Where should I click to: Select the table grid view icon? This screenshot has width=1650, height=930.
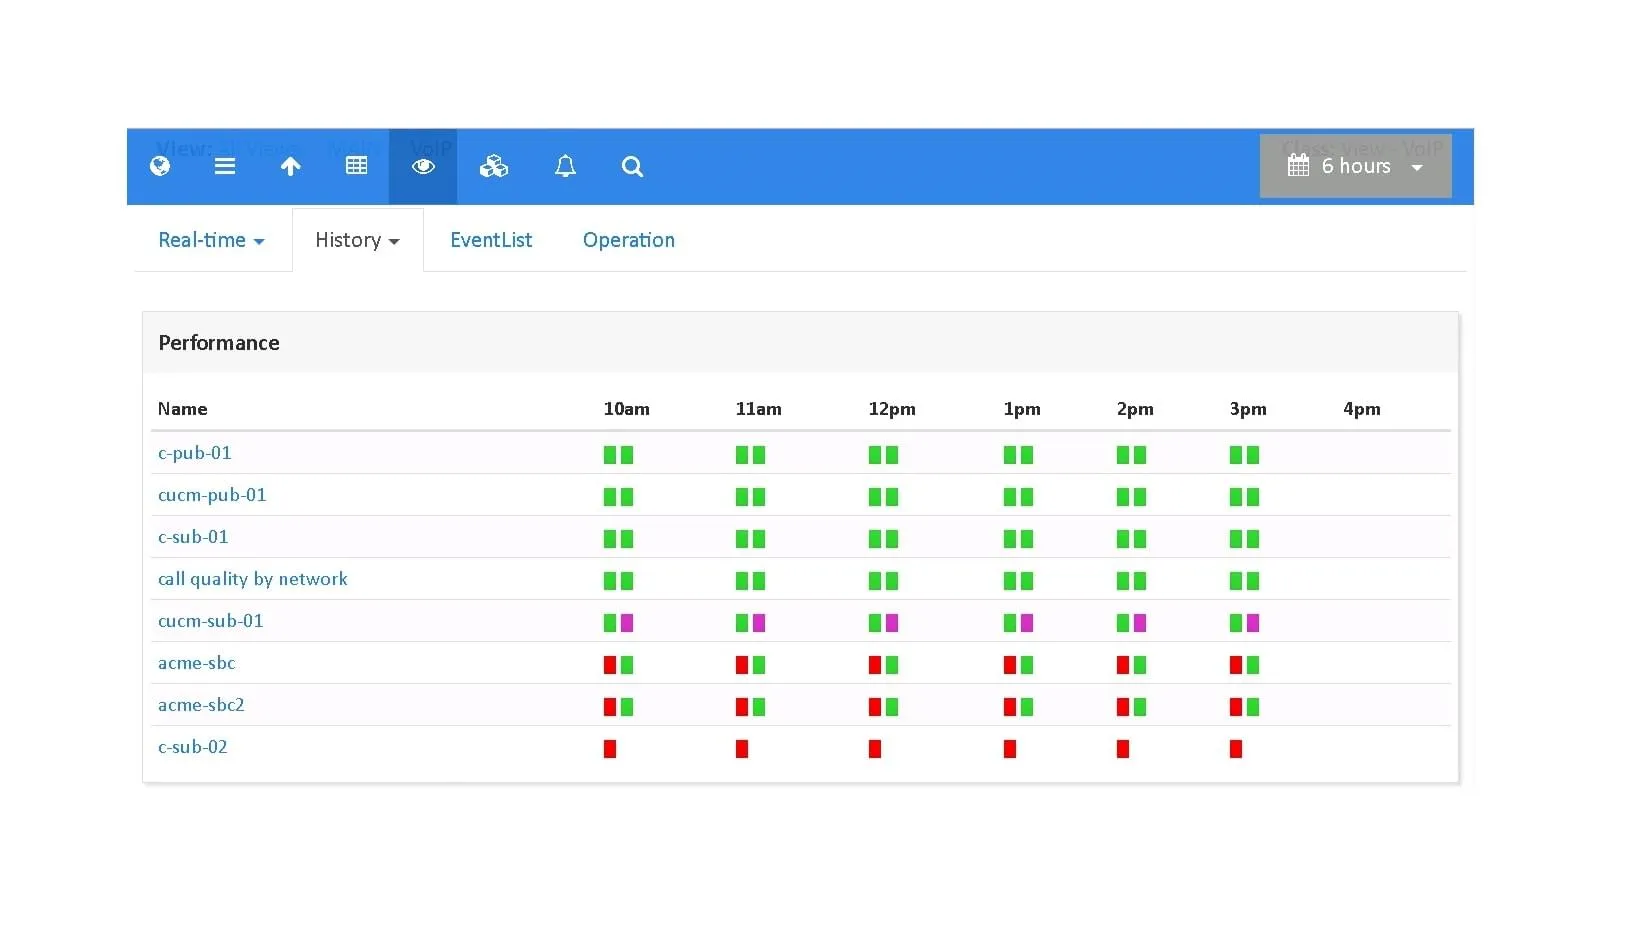356,166
